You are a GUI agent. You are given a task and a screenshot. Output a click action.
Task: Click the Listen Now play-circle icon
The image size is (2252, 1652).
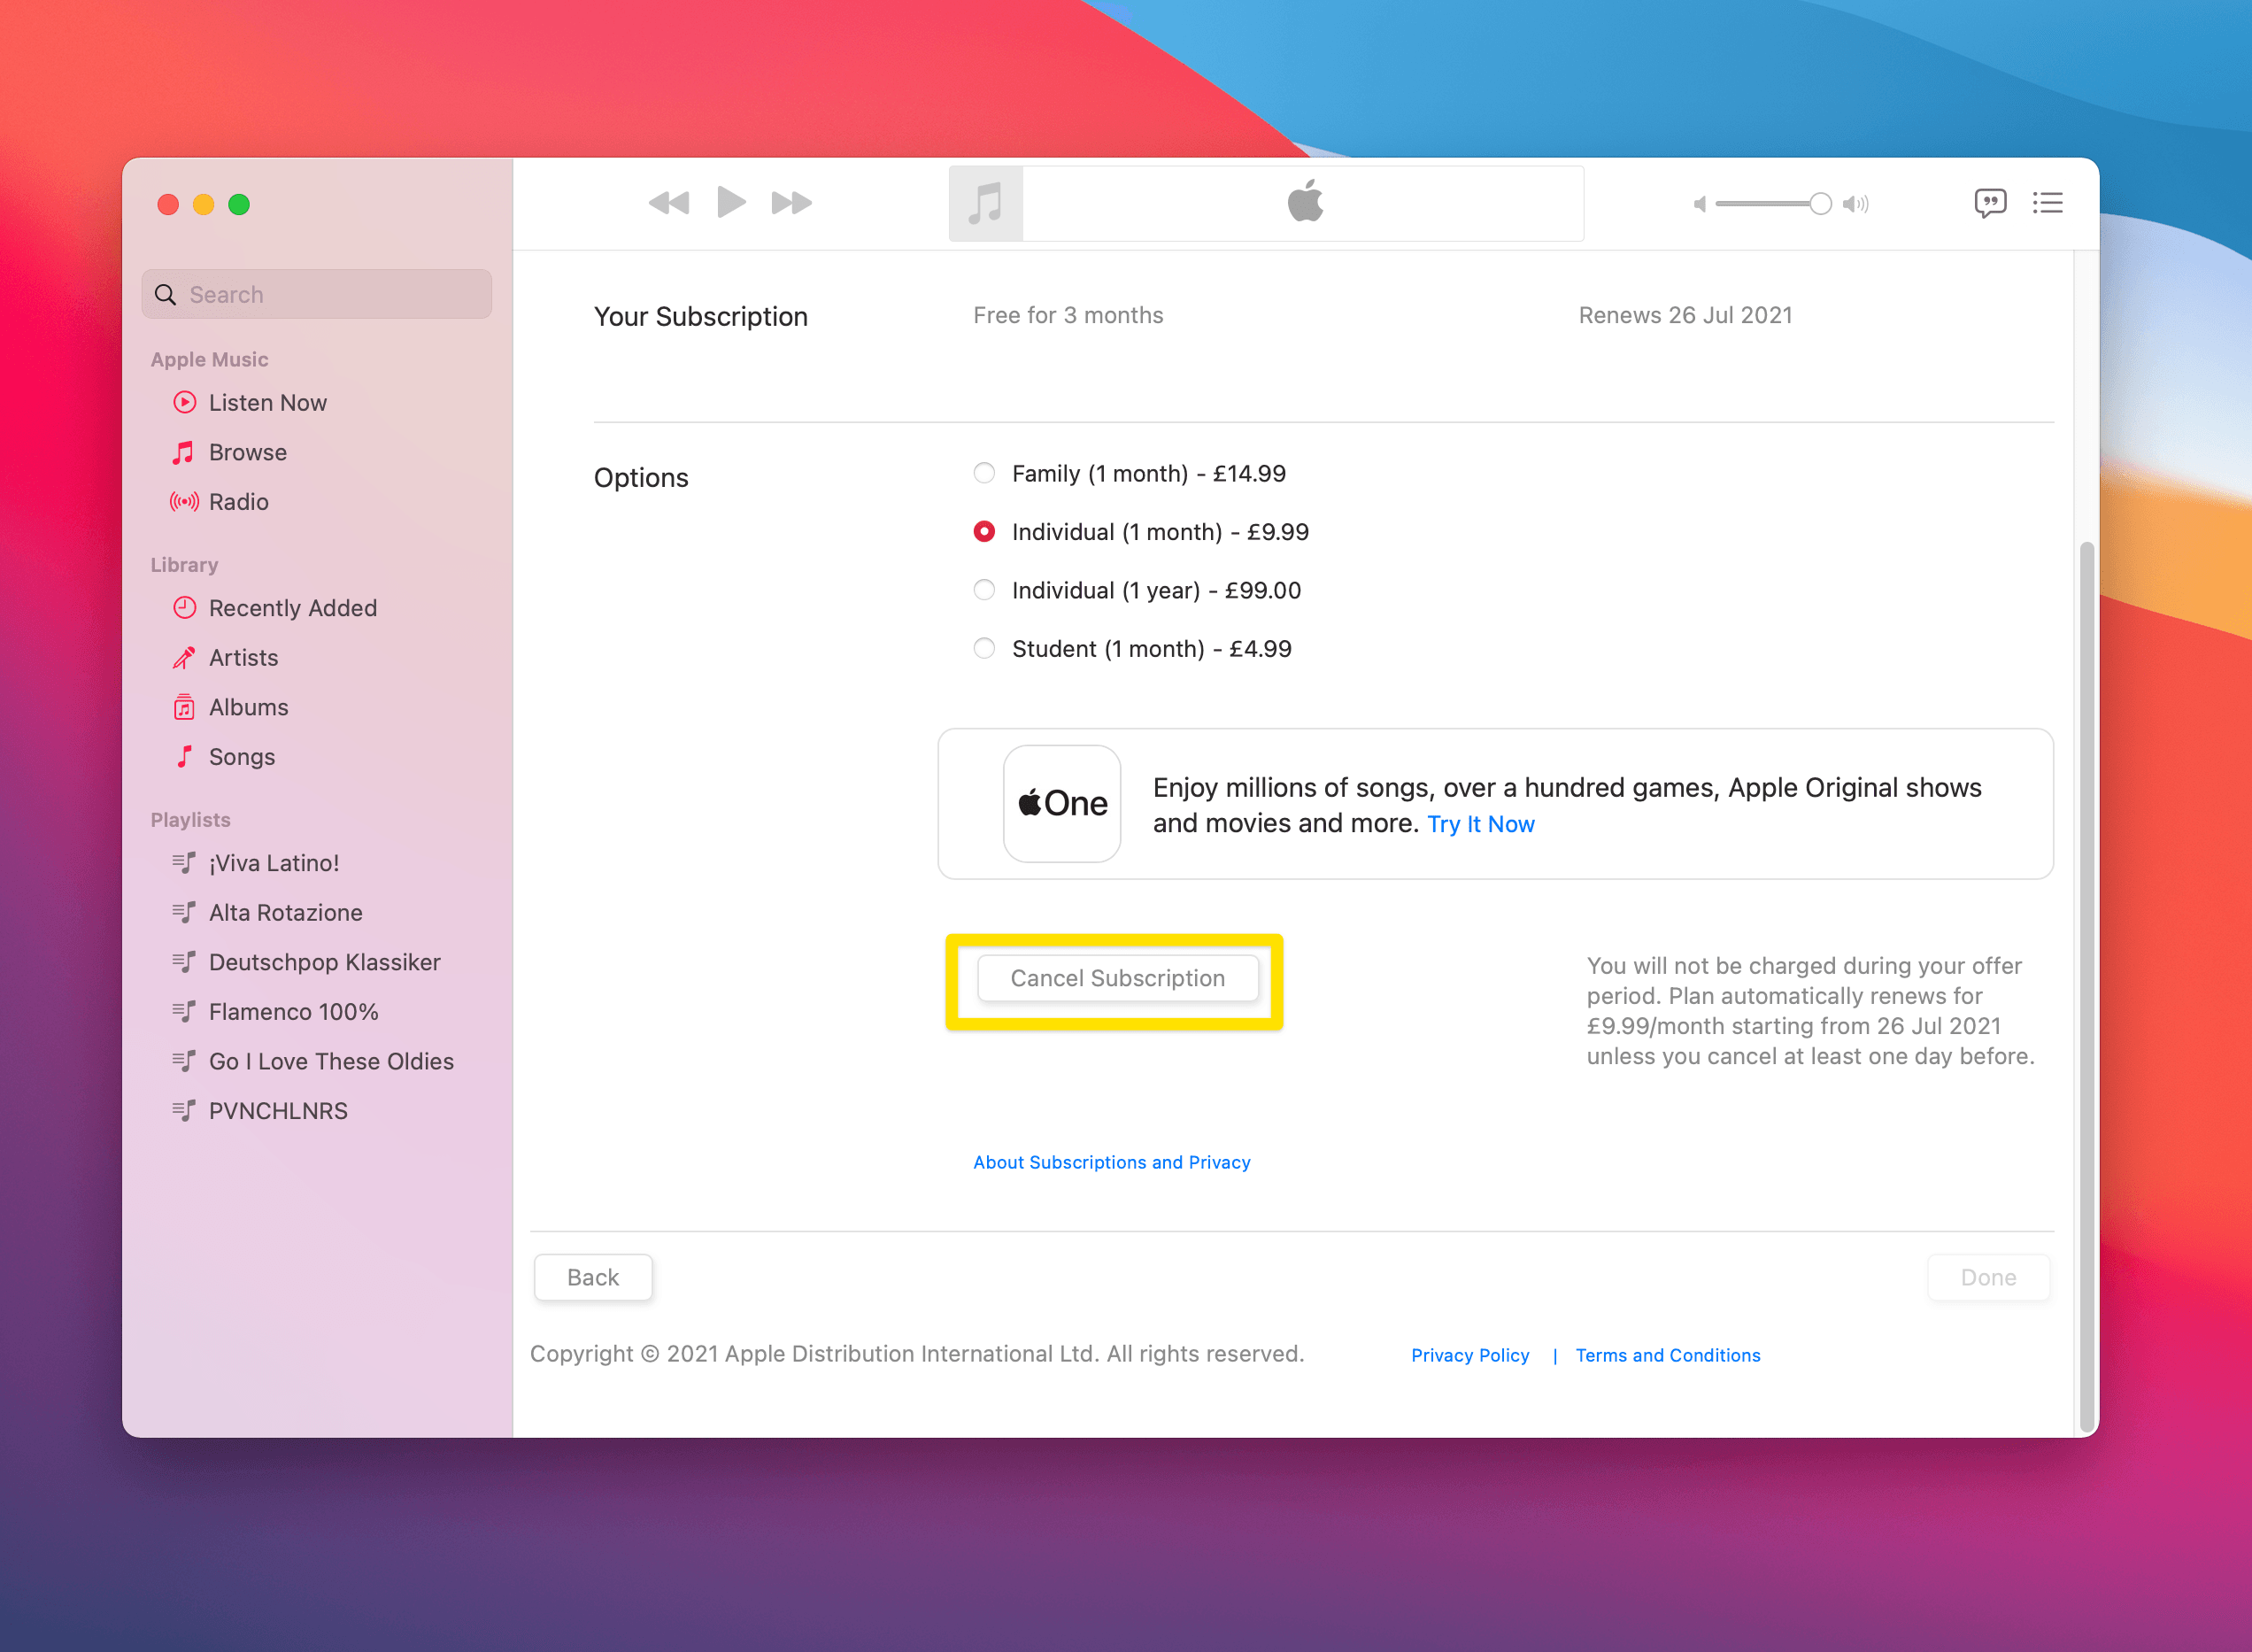pos(184,403)
